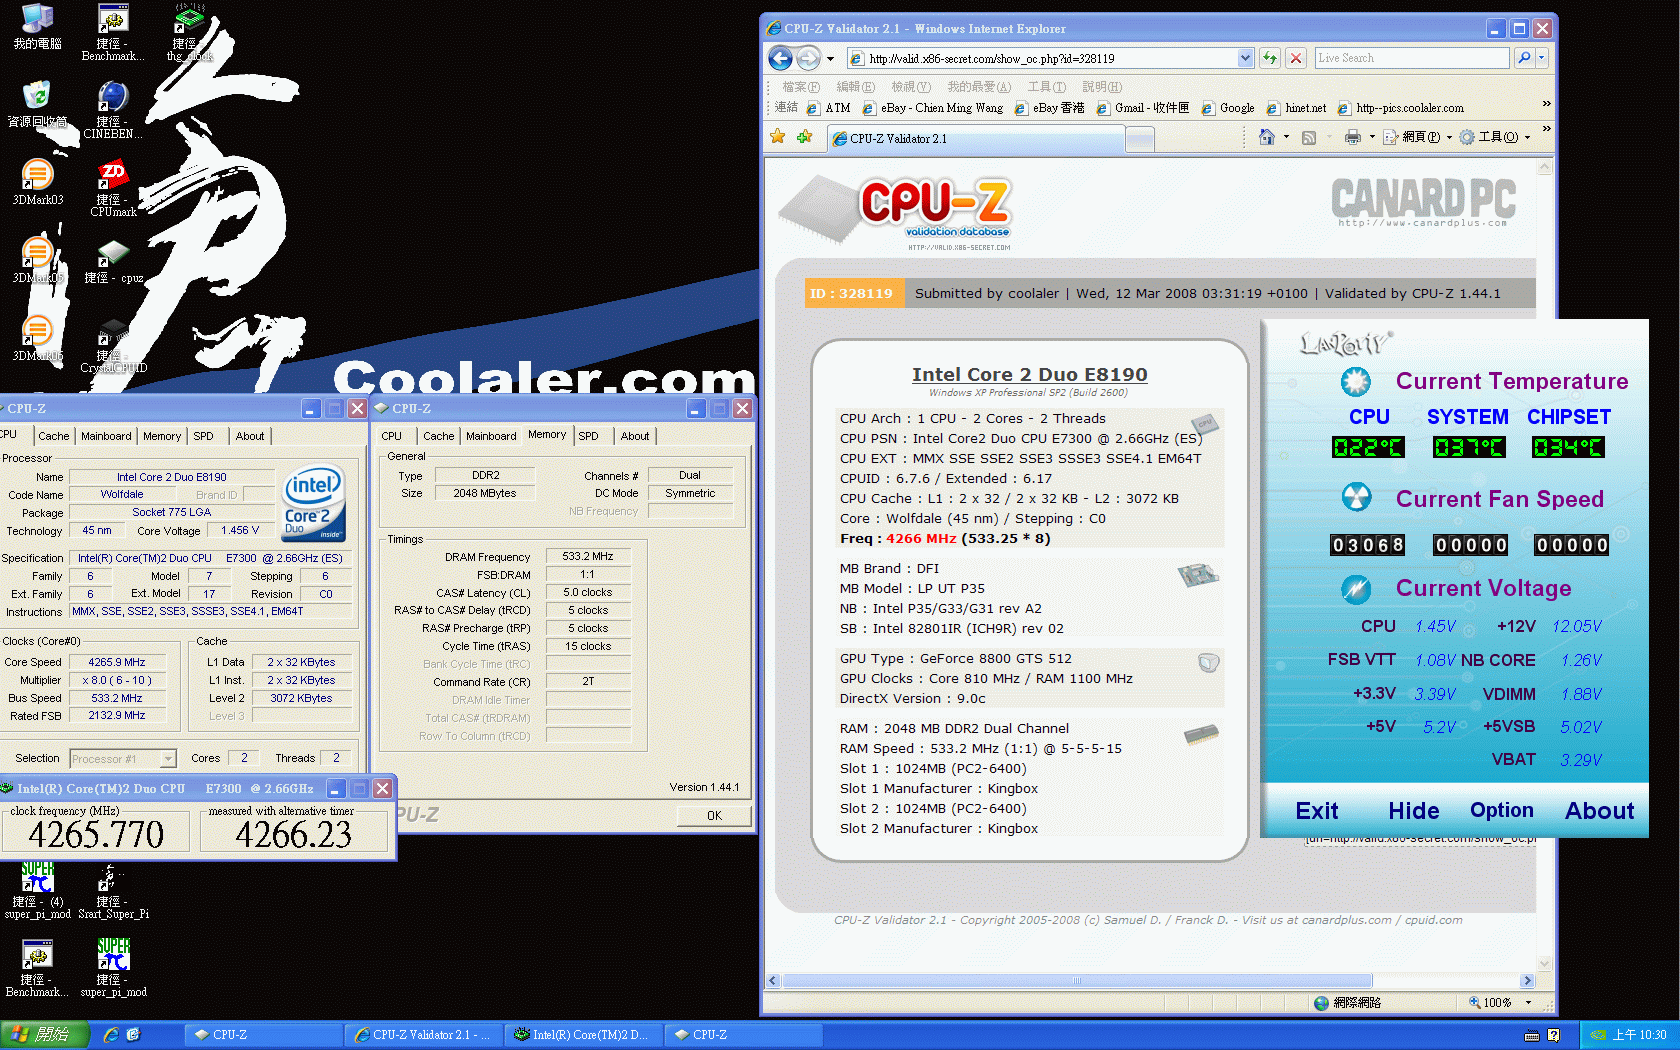Click the Live Search magnifier icon
Image resolution: width=1680 pixels, height=1050 pixels.
(1524, 58)
